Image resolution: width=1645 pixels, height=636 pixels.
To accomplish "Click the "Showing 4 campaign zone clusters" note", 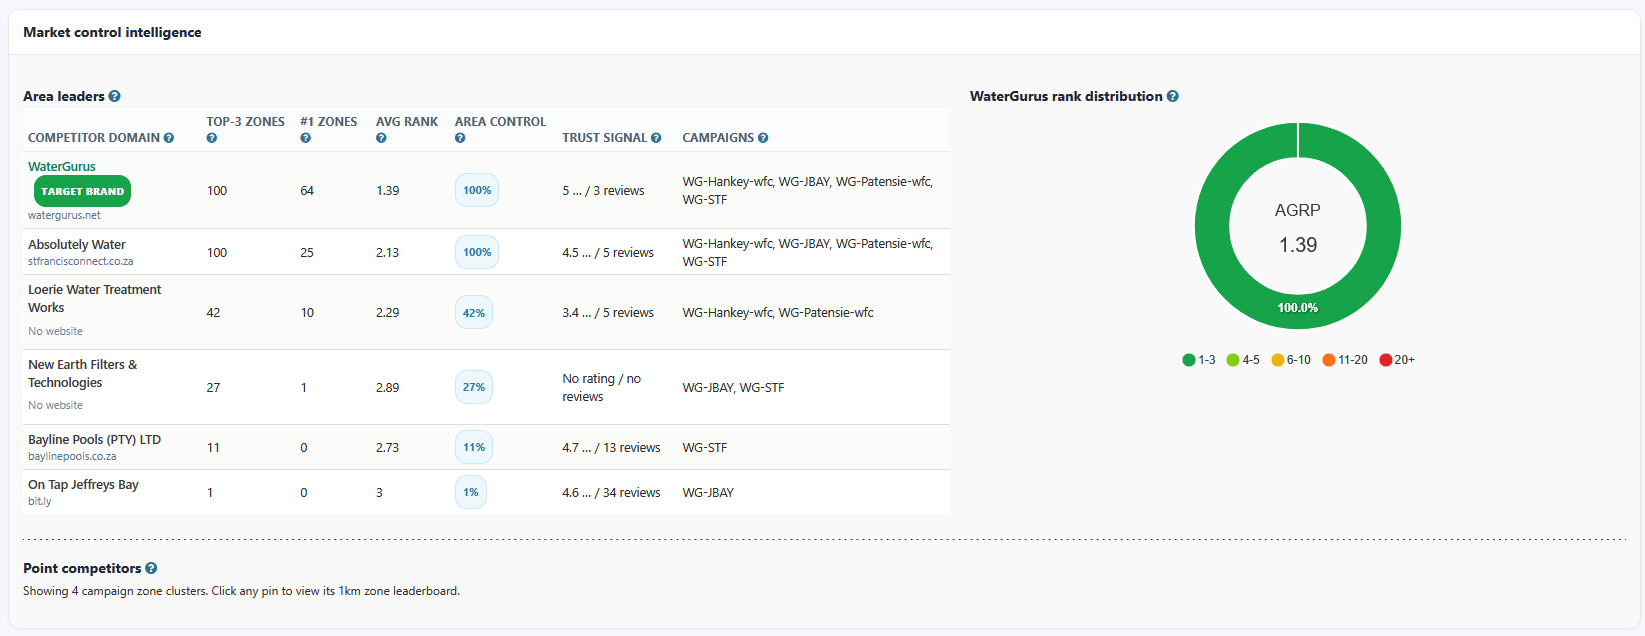I will click(241, 591).
